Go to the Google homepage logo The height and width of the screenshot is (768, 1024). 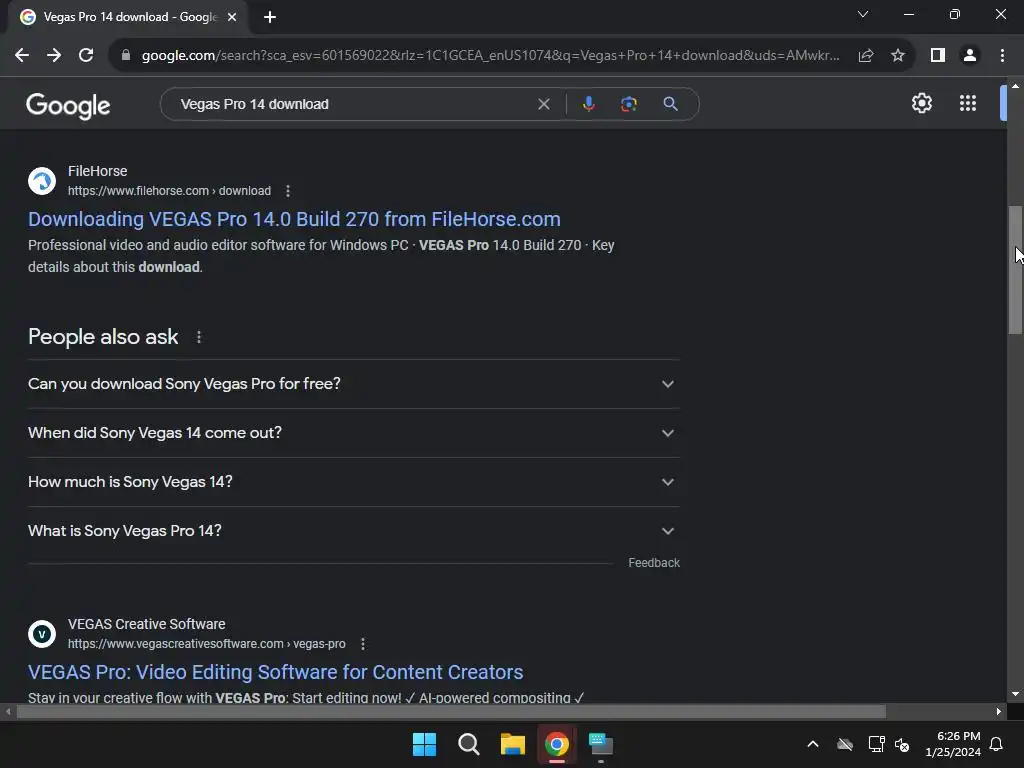68,105
